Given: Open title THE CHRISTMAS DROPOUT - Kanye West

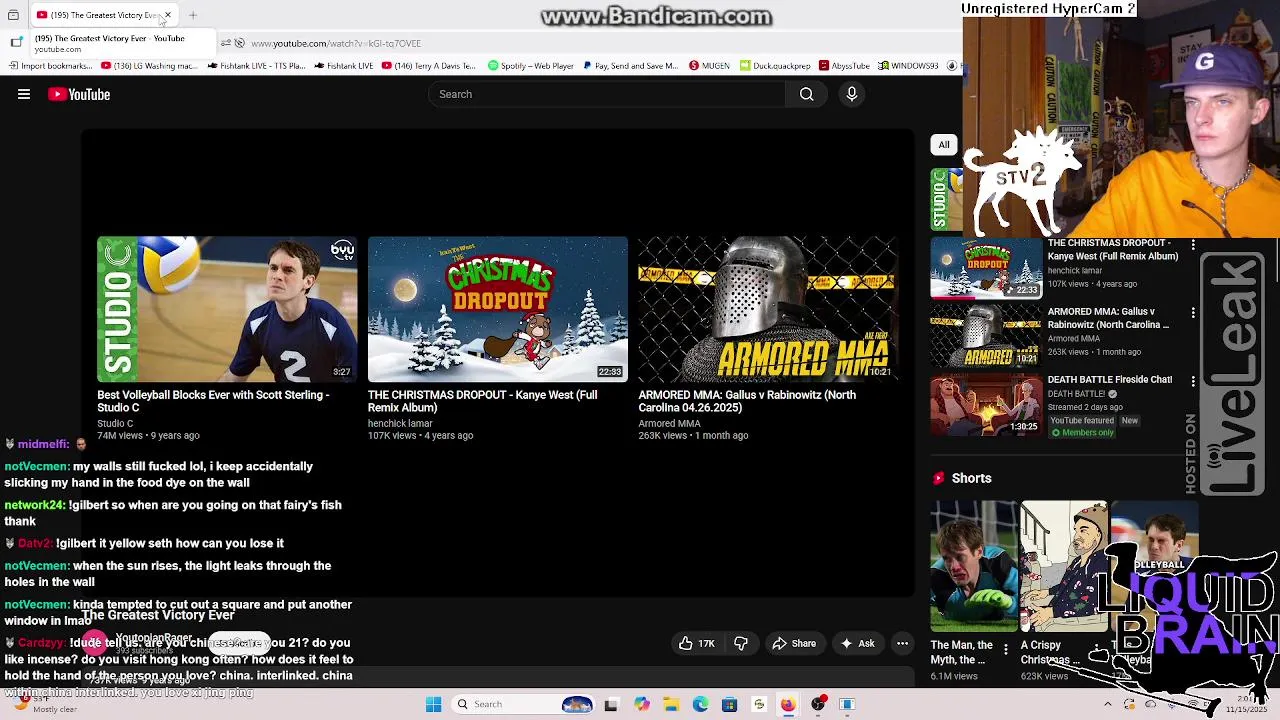Looking at the screenshot, I should point(482,401).
